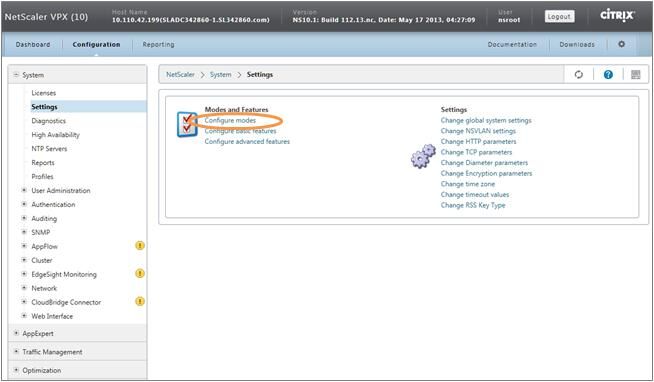Select Profiles in the System tree

[x=43, y=177]
